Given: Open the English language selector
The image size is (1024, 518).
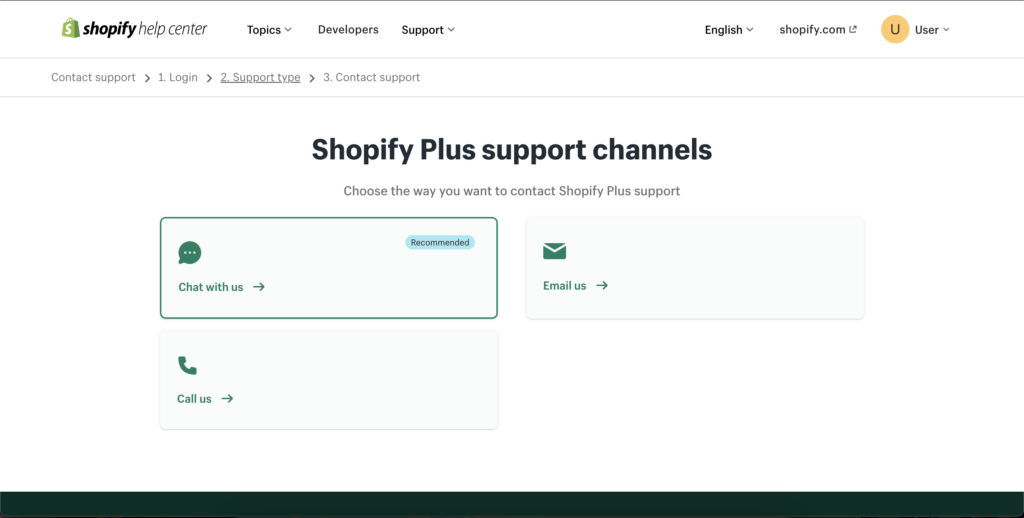Looking at the screenshot, I should [729, 30].
